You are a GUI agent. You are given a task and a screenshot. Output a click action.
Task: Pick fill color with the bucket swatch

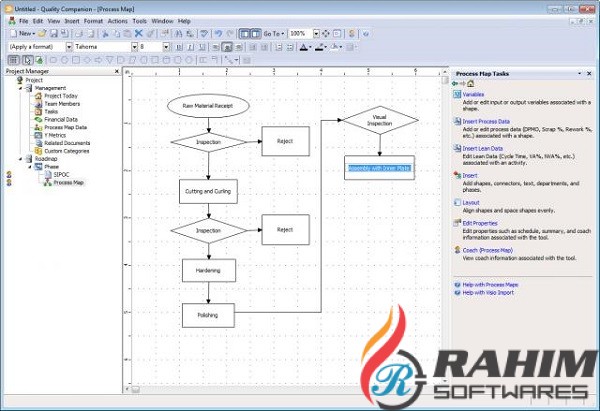point(334,47)
